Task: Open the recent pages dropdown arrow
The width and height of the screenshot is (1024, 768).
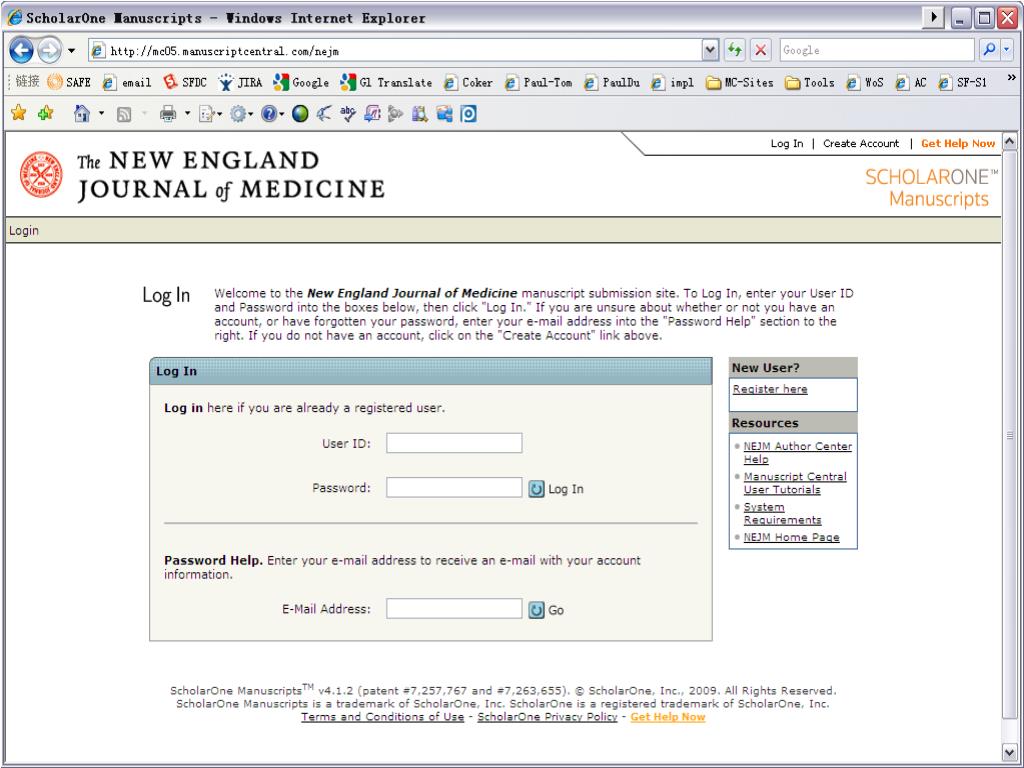Action: 71,50
